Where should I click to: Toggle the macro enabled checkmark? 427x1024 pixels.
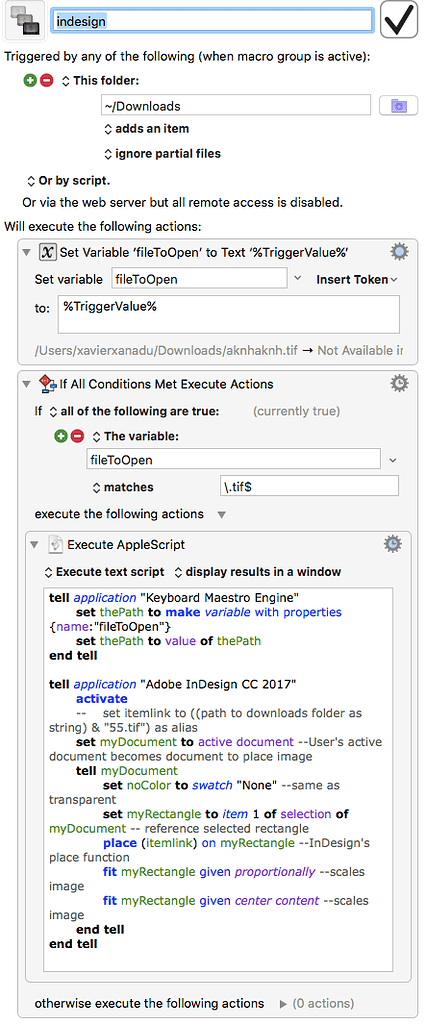(x=399, y=21)
